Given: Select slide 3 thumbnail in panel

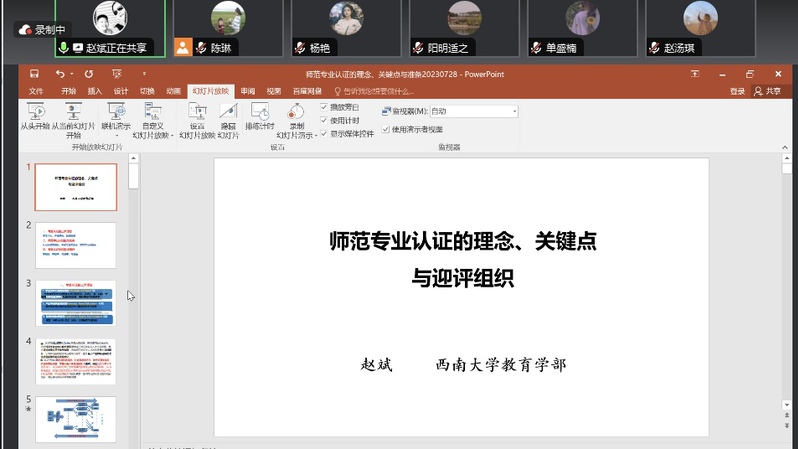Looking at the screenshot, I should [76, 303].
